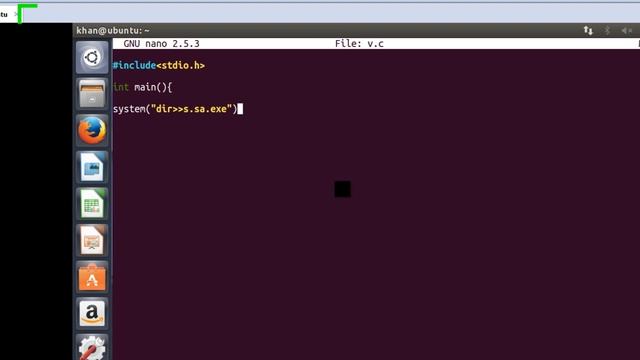This screenshot has width=640, height=360.
Task: Open LibreOffice Calc spreadsheet from the dock
Action: tap(92, 204)
